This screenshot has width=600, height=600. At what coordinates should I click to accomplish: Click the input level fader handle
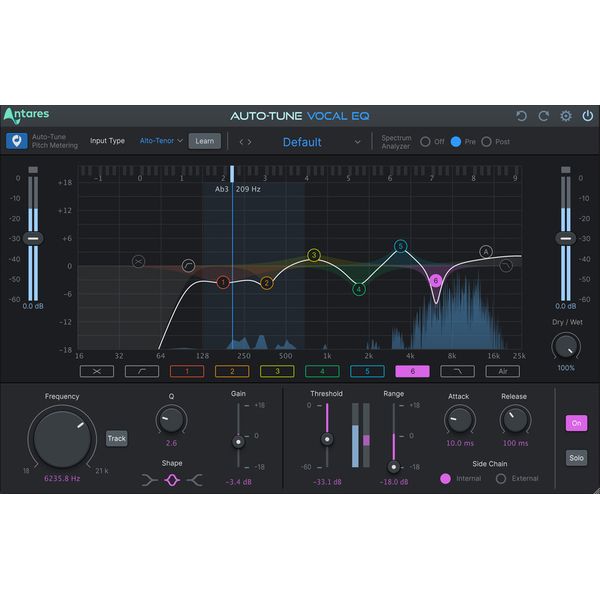click(x=33, y=238)
